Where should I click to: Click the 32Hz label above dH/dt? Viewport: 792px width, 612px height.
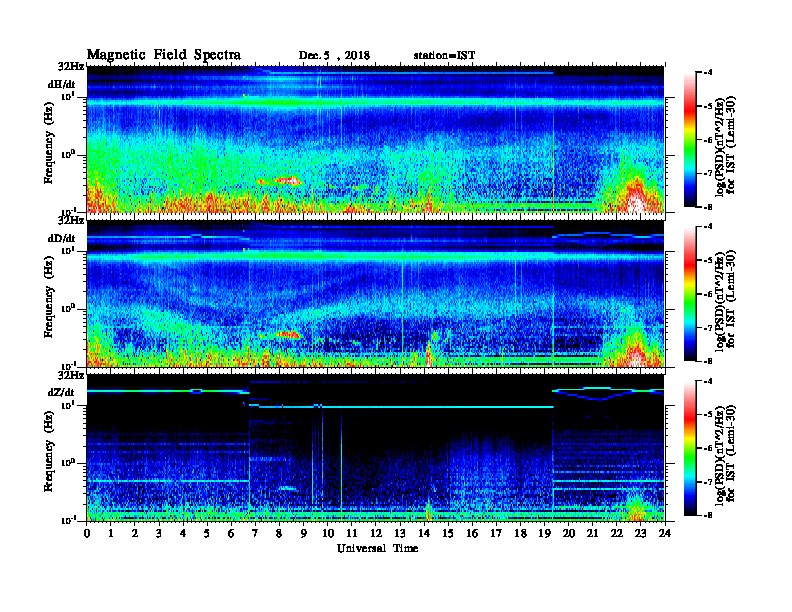(71, 66)
